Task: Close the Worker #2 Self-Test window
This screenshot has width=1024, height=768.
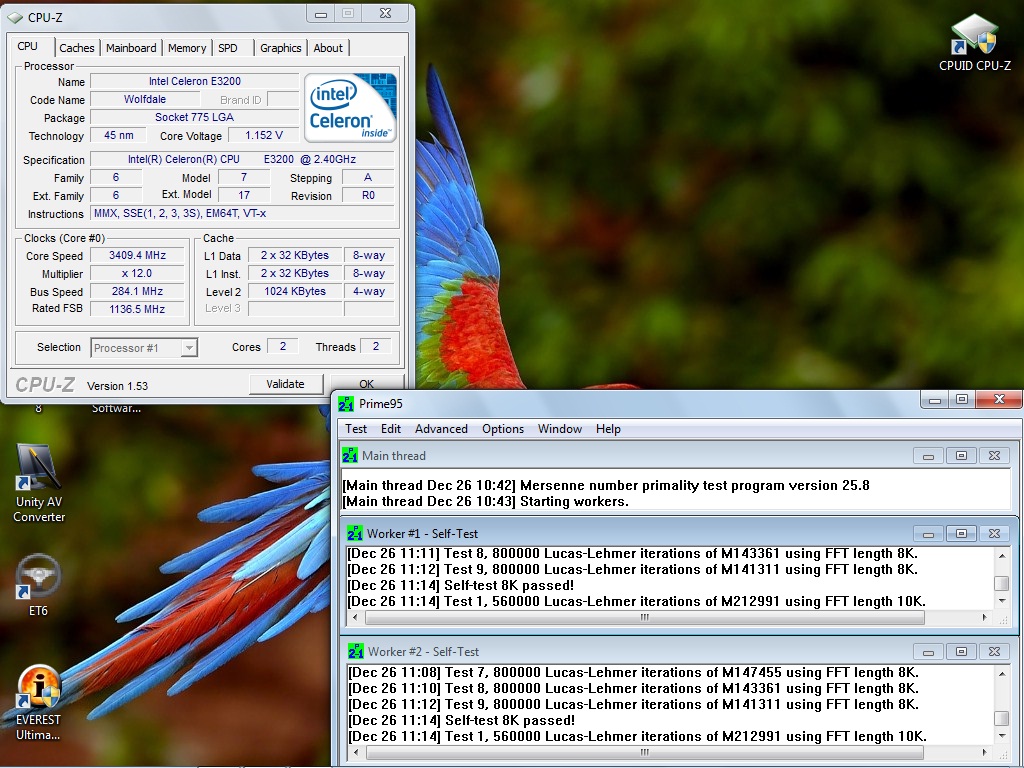Action: coord(994,652)
